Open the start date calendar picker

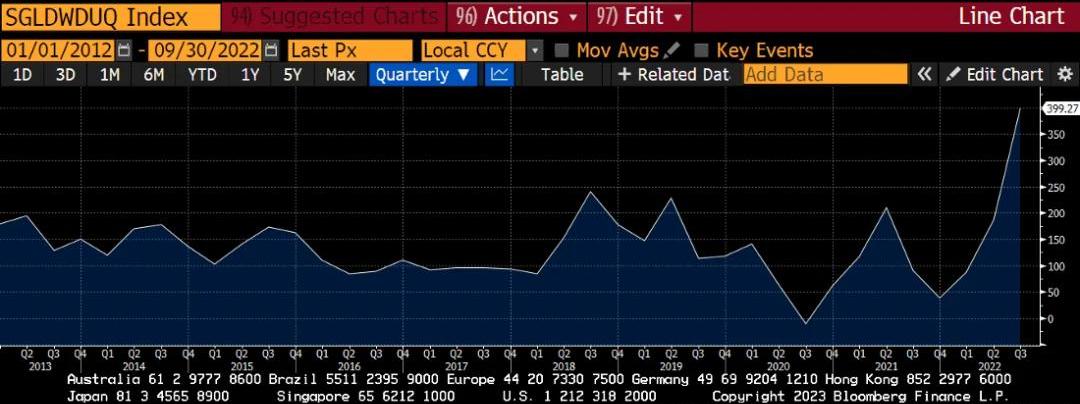coord(124,50)
